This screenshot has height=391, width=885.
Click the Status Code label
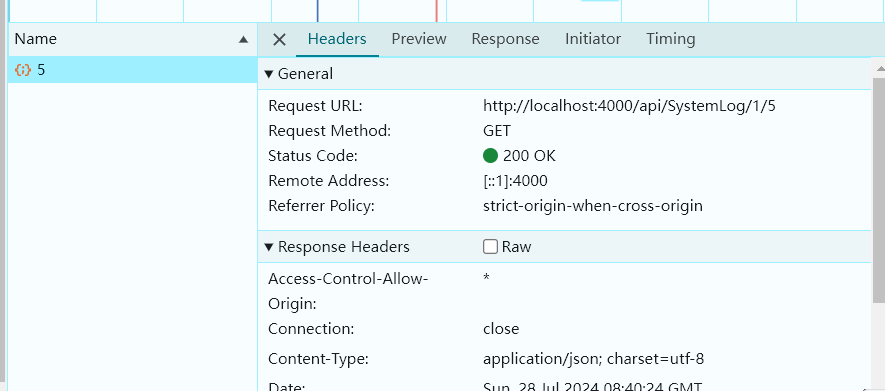tap(313, 156)
